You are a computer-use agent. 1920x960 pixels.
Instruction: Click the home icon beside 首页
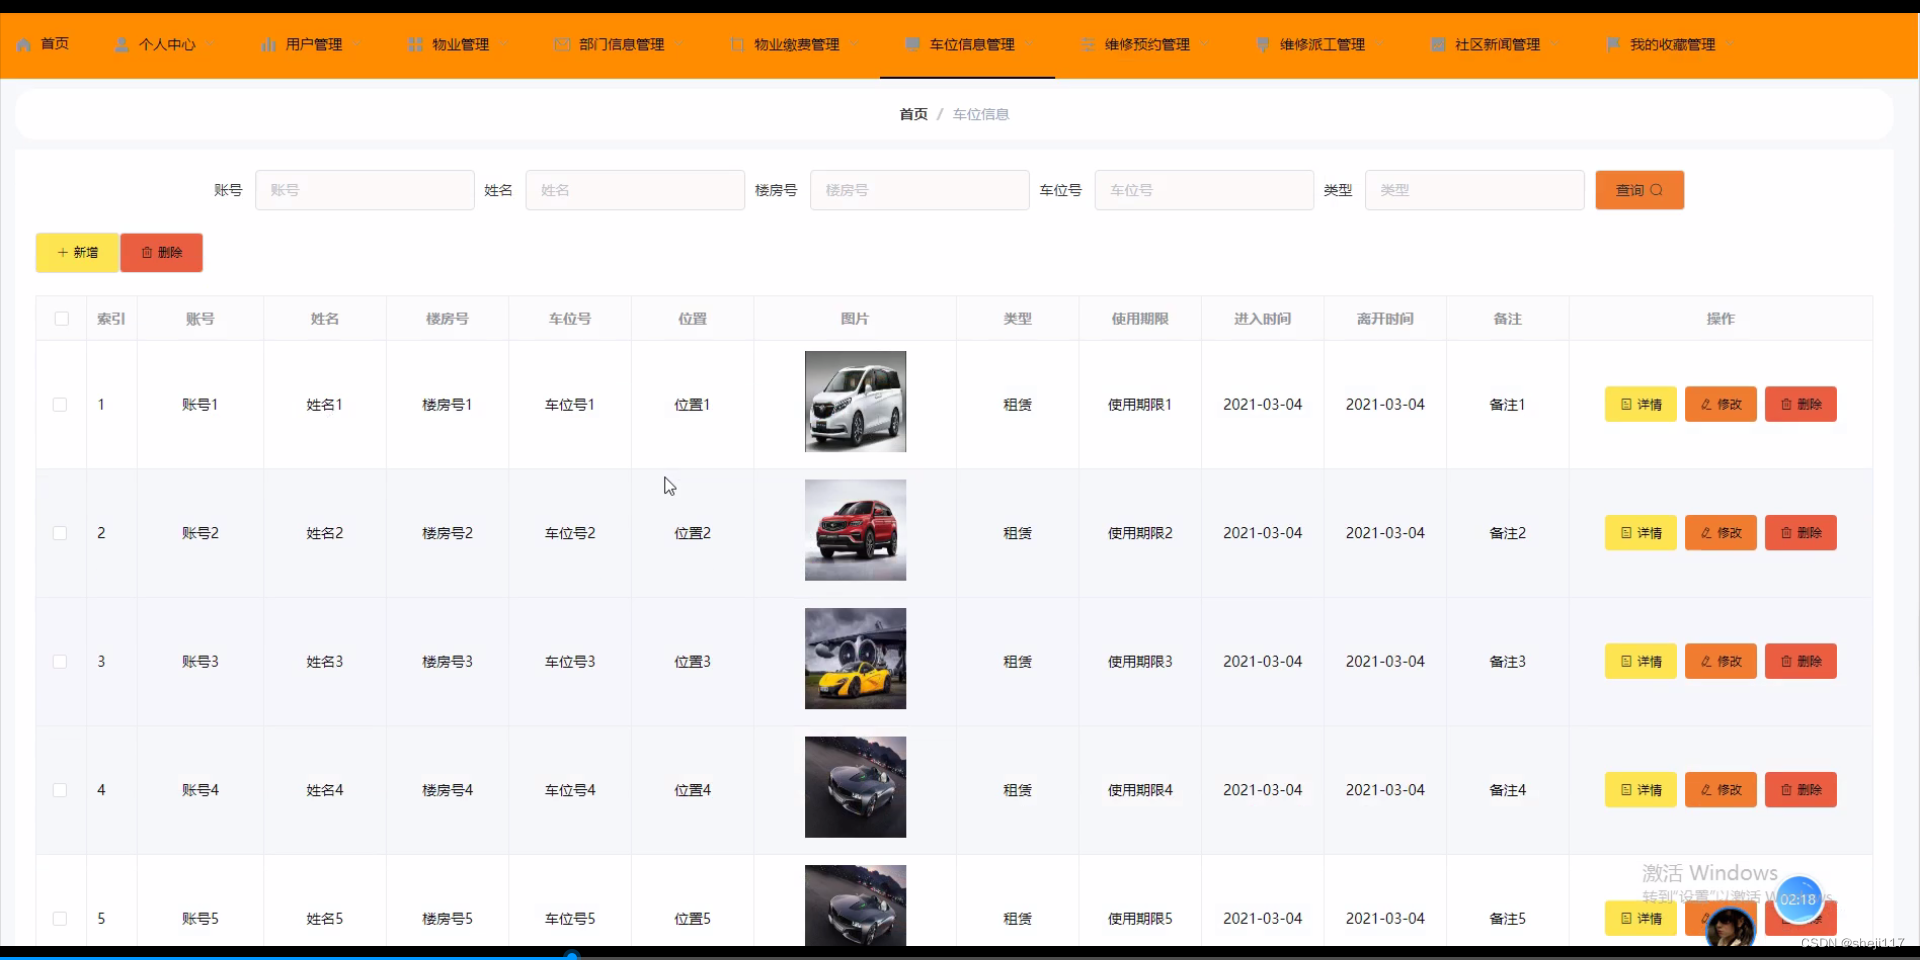[x=24, y=44]
